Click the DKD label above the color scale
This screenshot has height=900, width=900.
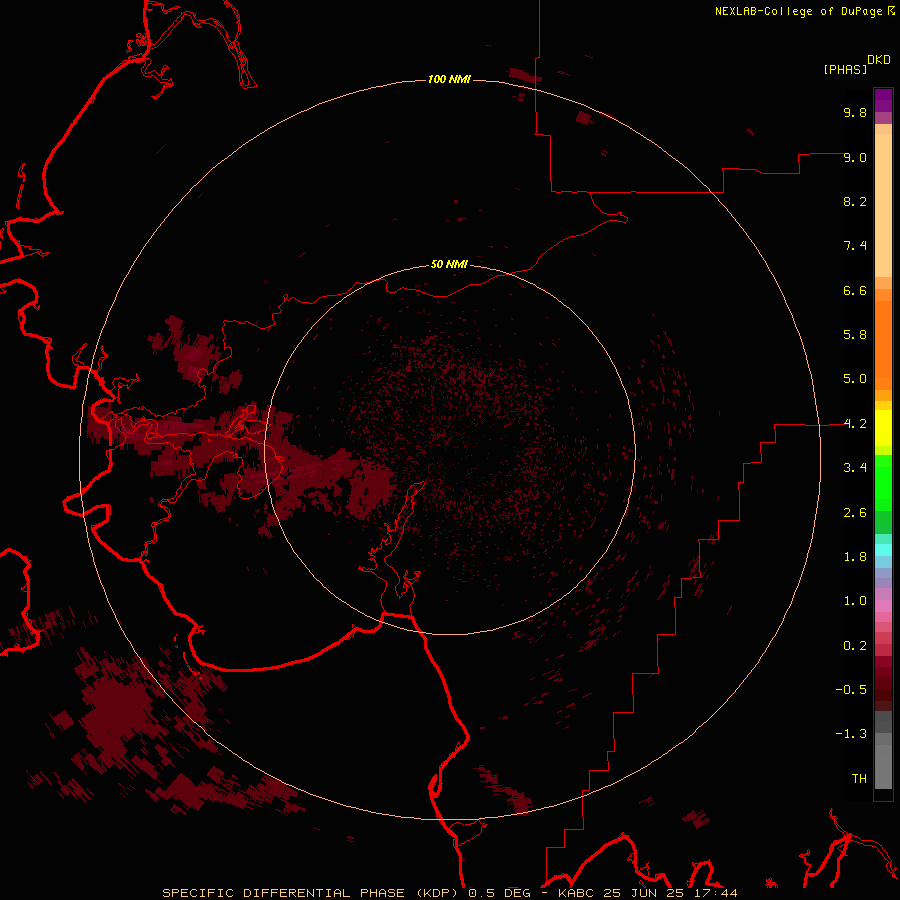point(879,59)
